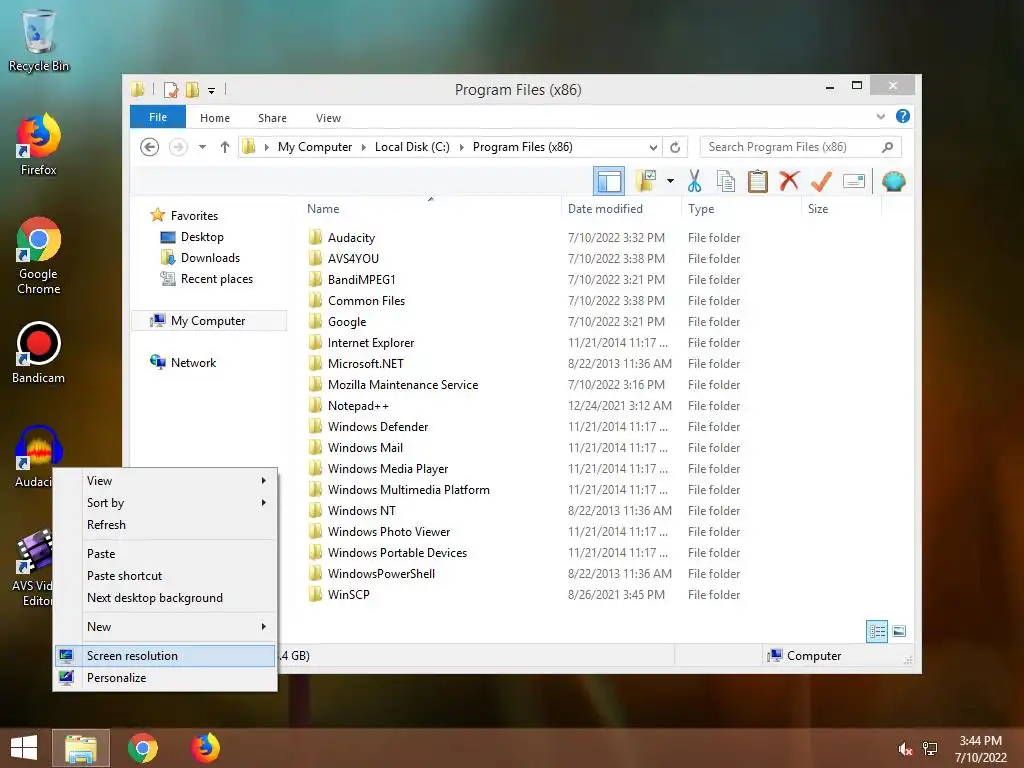Click the Rename toolbar icon
This screenshot has height=768, width=1024.
click(854, 181)
